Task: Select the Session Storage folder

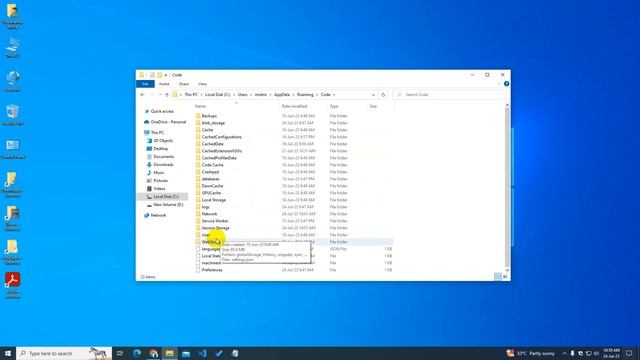Action: (215, 228)
